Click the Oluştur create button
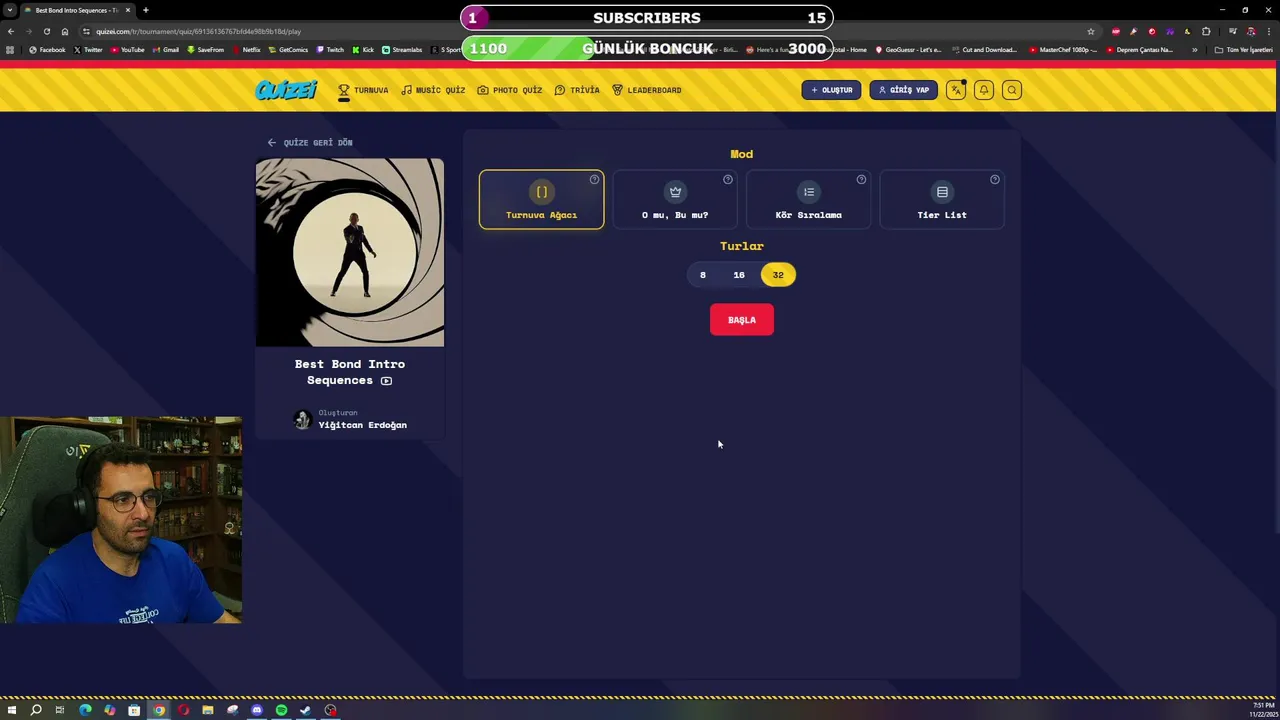Screen dimensions: 1280x720 (x=831, y=90)
